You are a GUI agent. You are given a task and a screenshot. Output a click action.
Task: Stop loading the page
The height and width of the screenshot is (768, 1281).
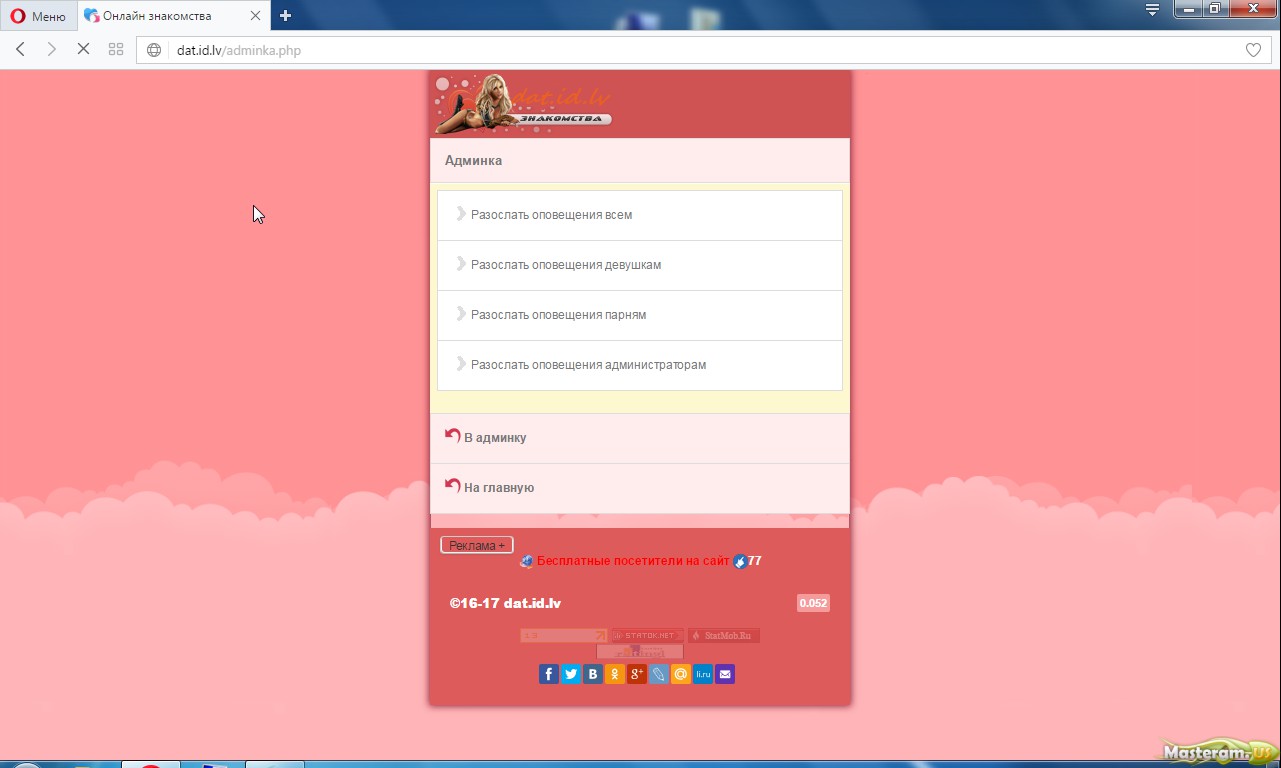[84, 50]
